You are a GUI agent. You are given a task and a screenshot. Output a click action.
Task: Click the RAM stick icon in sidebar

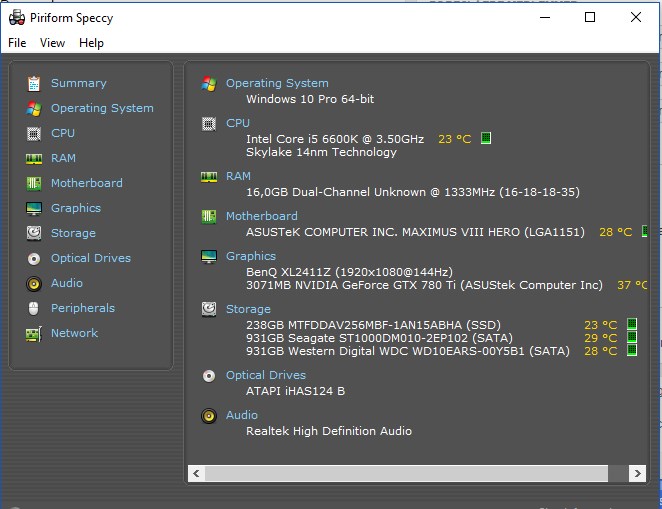34,159
